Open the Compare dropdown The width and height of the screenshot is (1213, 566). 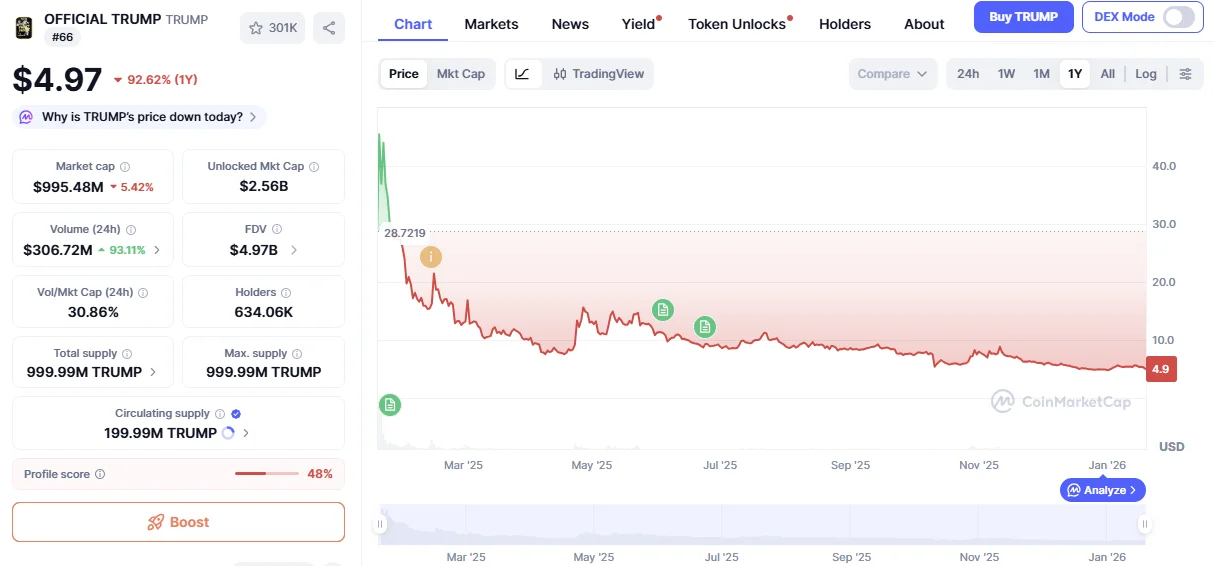pos(892,74)
